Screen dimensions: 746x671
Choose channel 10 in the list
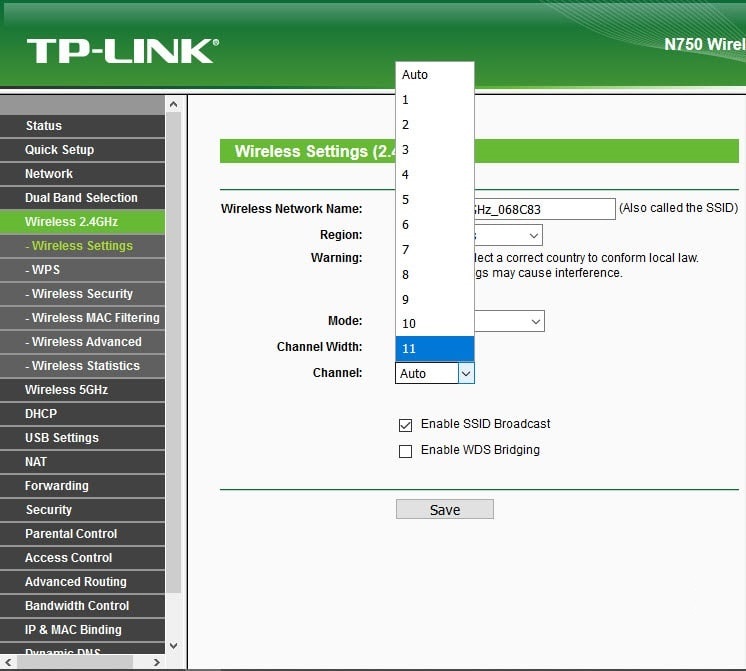tap(435, 324)
